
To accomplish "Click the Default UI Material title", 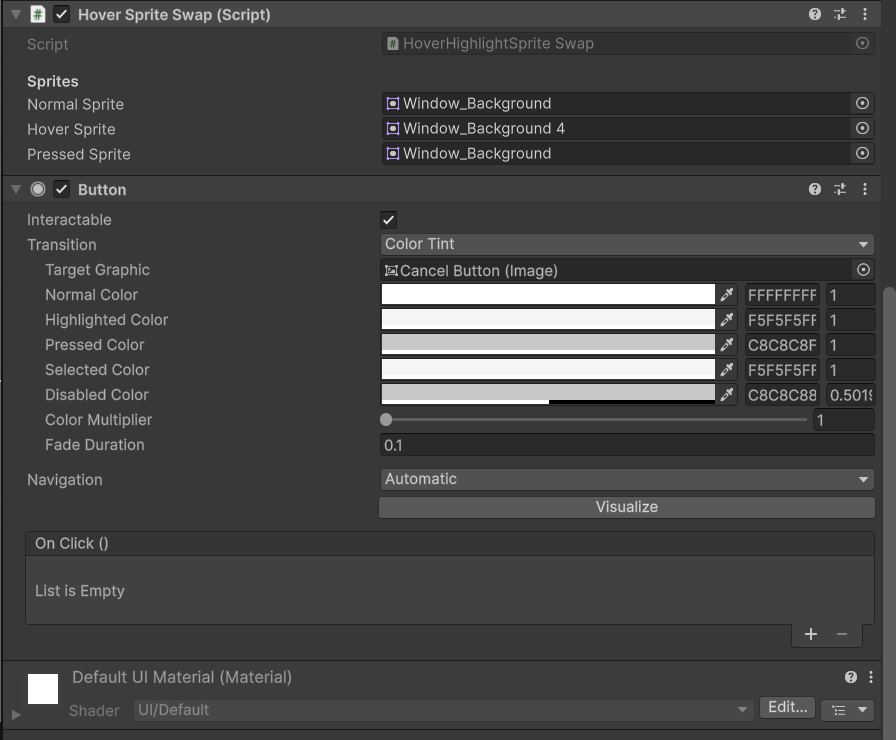I will click(x=182, y=677).
